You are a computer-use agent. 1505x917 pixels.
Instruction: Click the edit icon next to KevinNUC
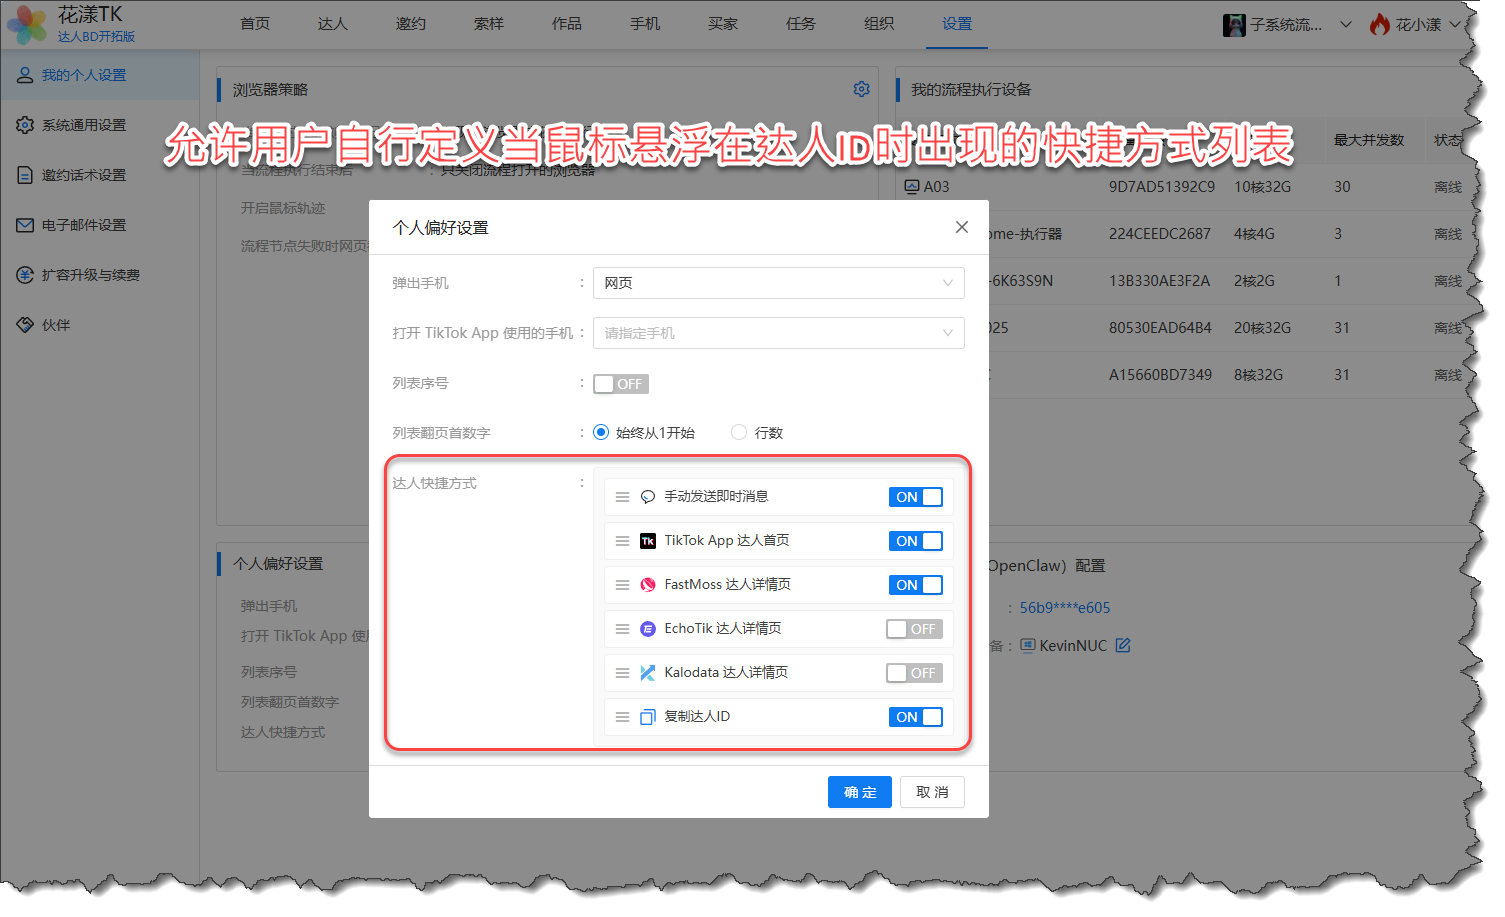(x=1123, y=646)
